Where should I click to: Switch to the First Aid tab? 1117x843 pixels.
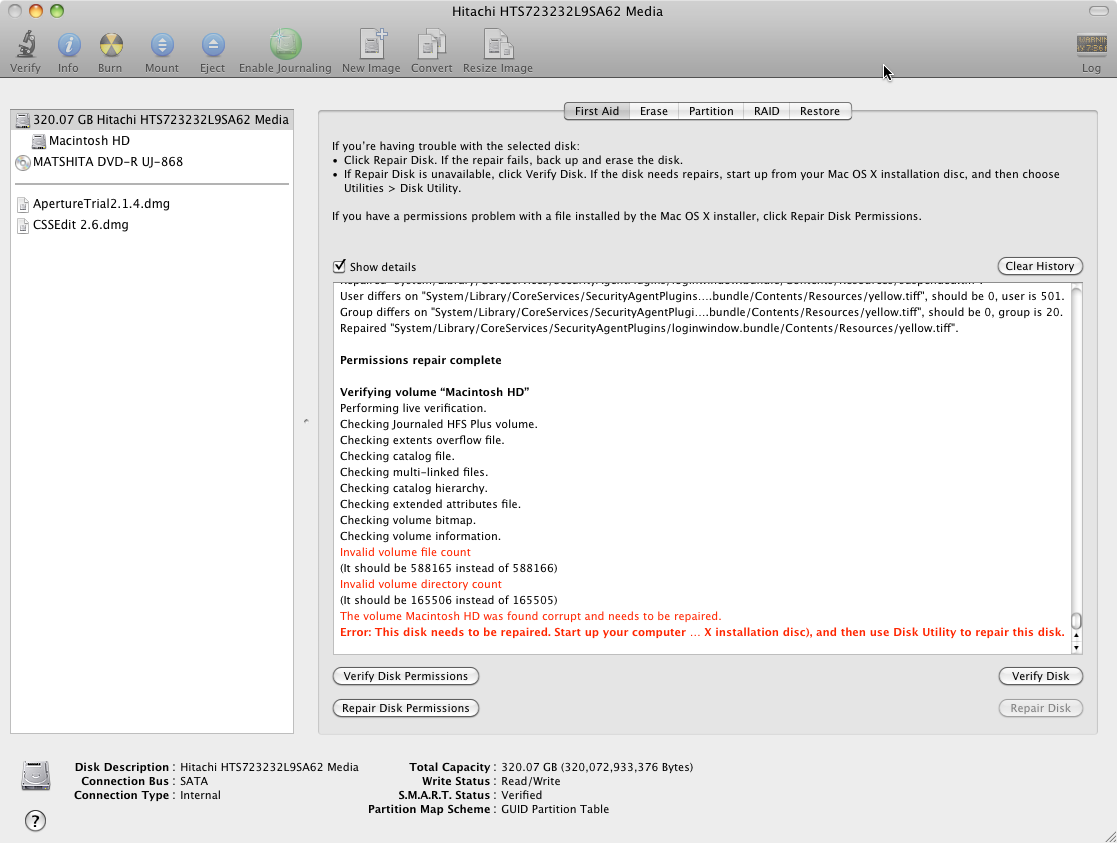(597, 111)
